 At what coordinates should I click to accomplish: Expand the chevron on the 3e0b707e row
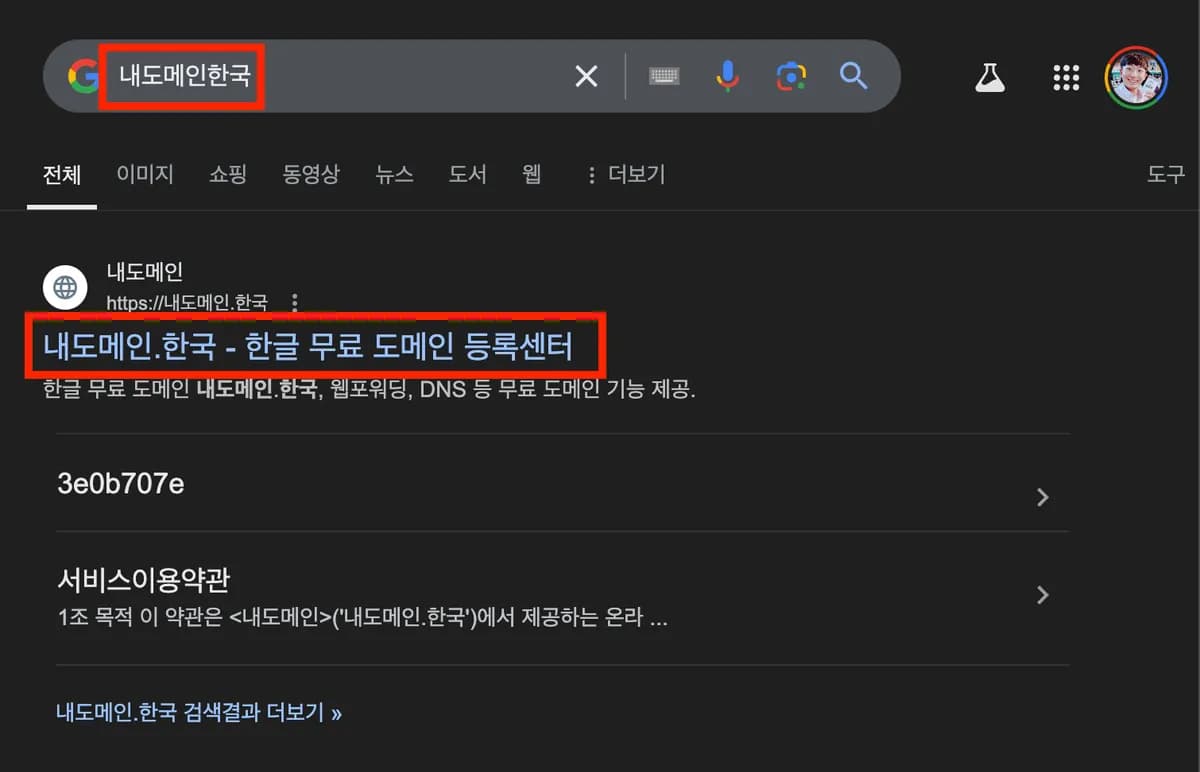1043,497
